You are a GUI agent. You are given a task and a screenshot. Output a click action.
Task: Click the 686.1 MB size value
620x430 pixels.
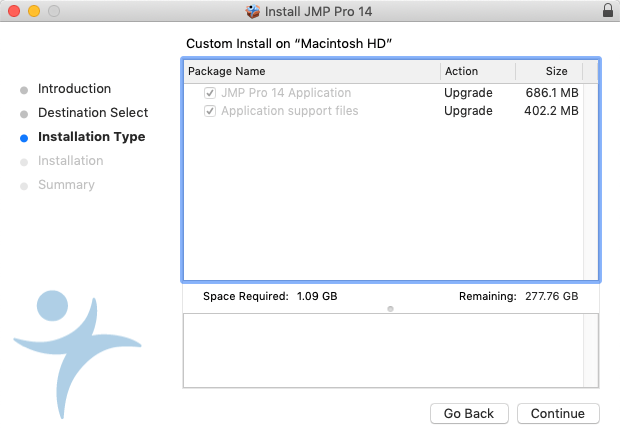pyautogui.click(x=552, y=93)
